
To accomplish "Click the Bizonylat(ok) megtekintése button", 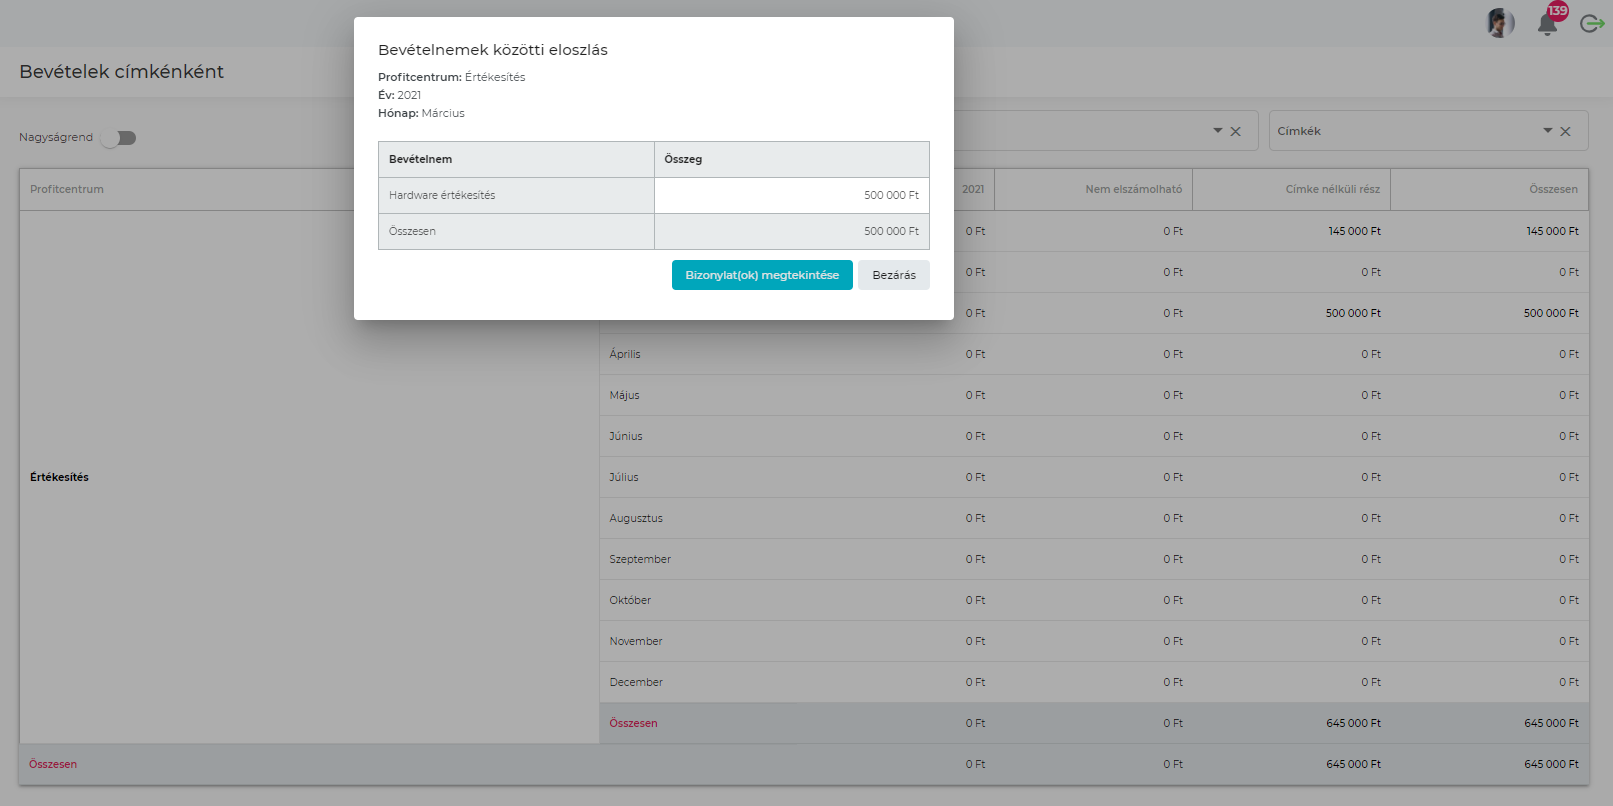I will click(761, 275).
